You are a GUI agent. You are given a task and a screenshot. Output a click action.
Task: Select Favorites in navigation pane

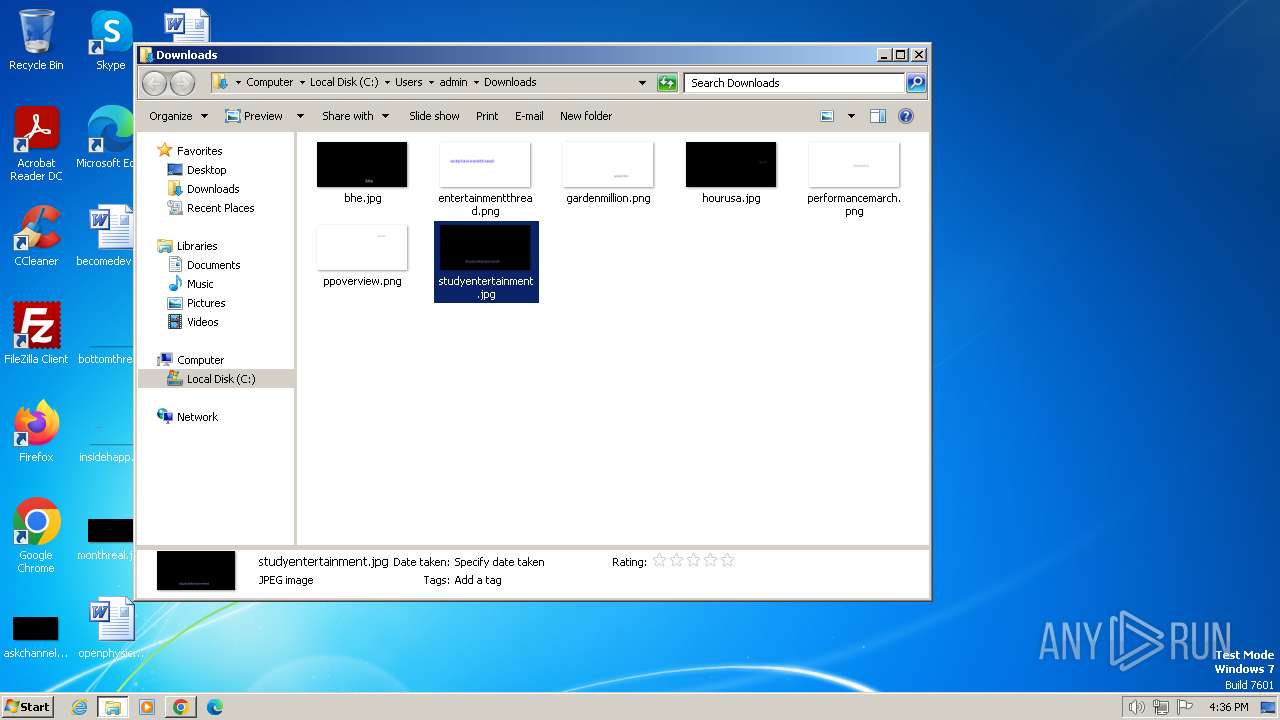[199, 151]
